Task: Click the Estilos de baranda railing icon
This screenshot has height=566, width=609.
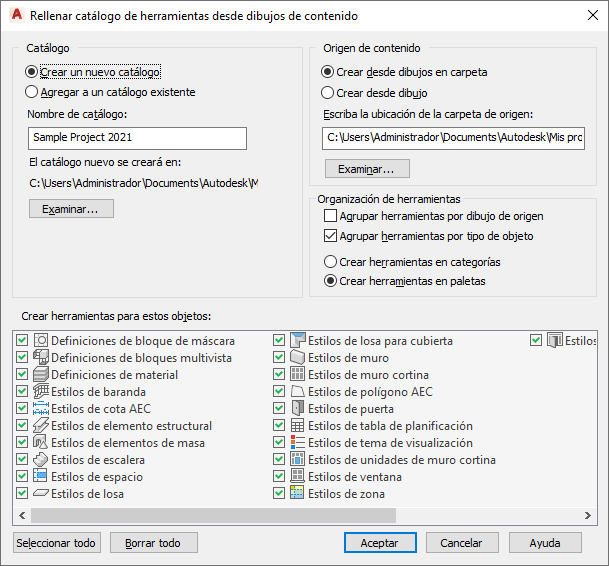Action: [x=41, y=391]
